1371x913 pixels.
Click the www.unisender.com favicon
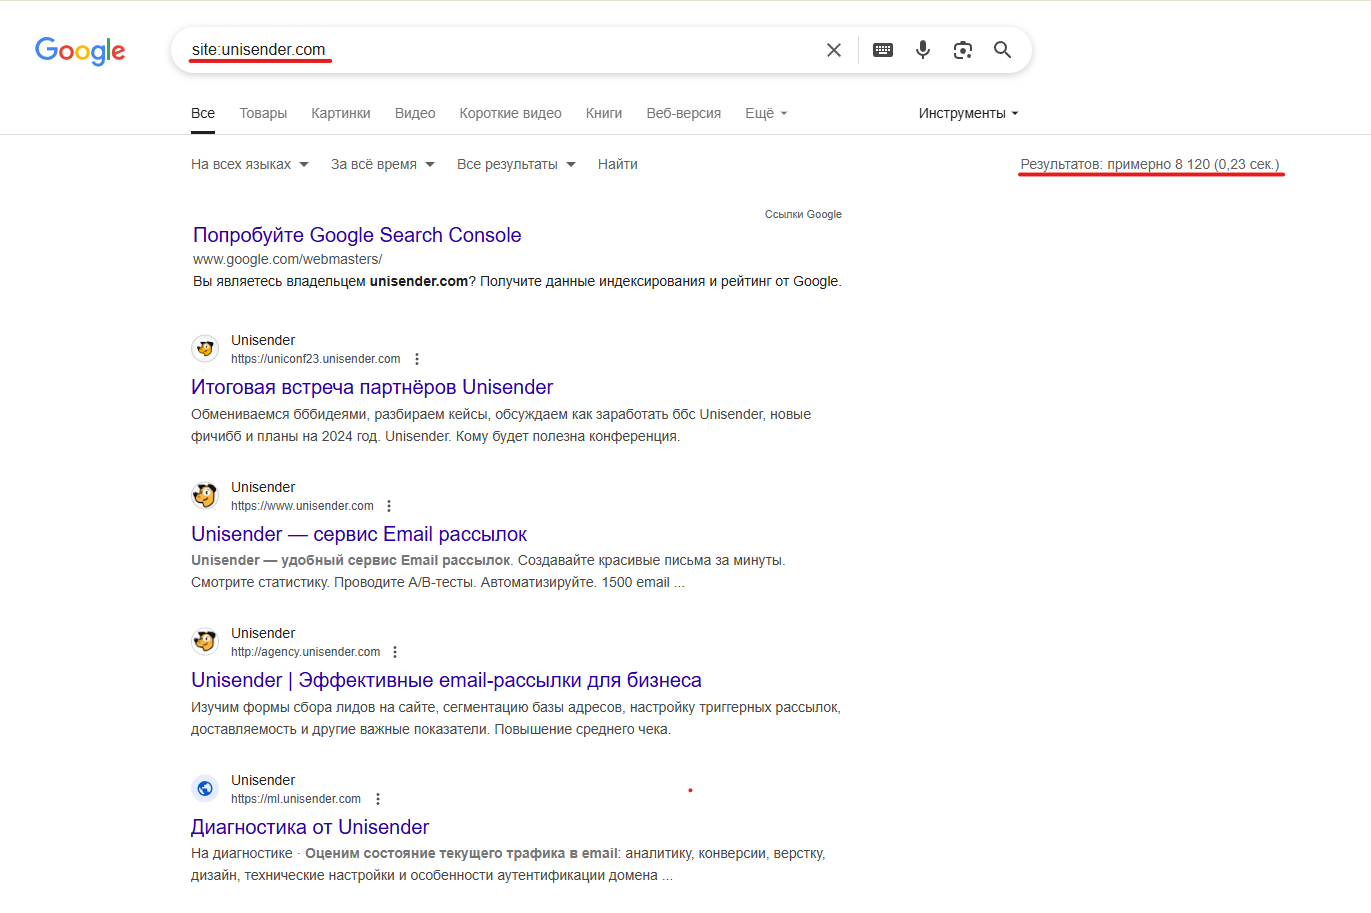point(205,495)
